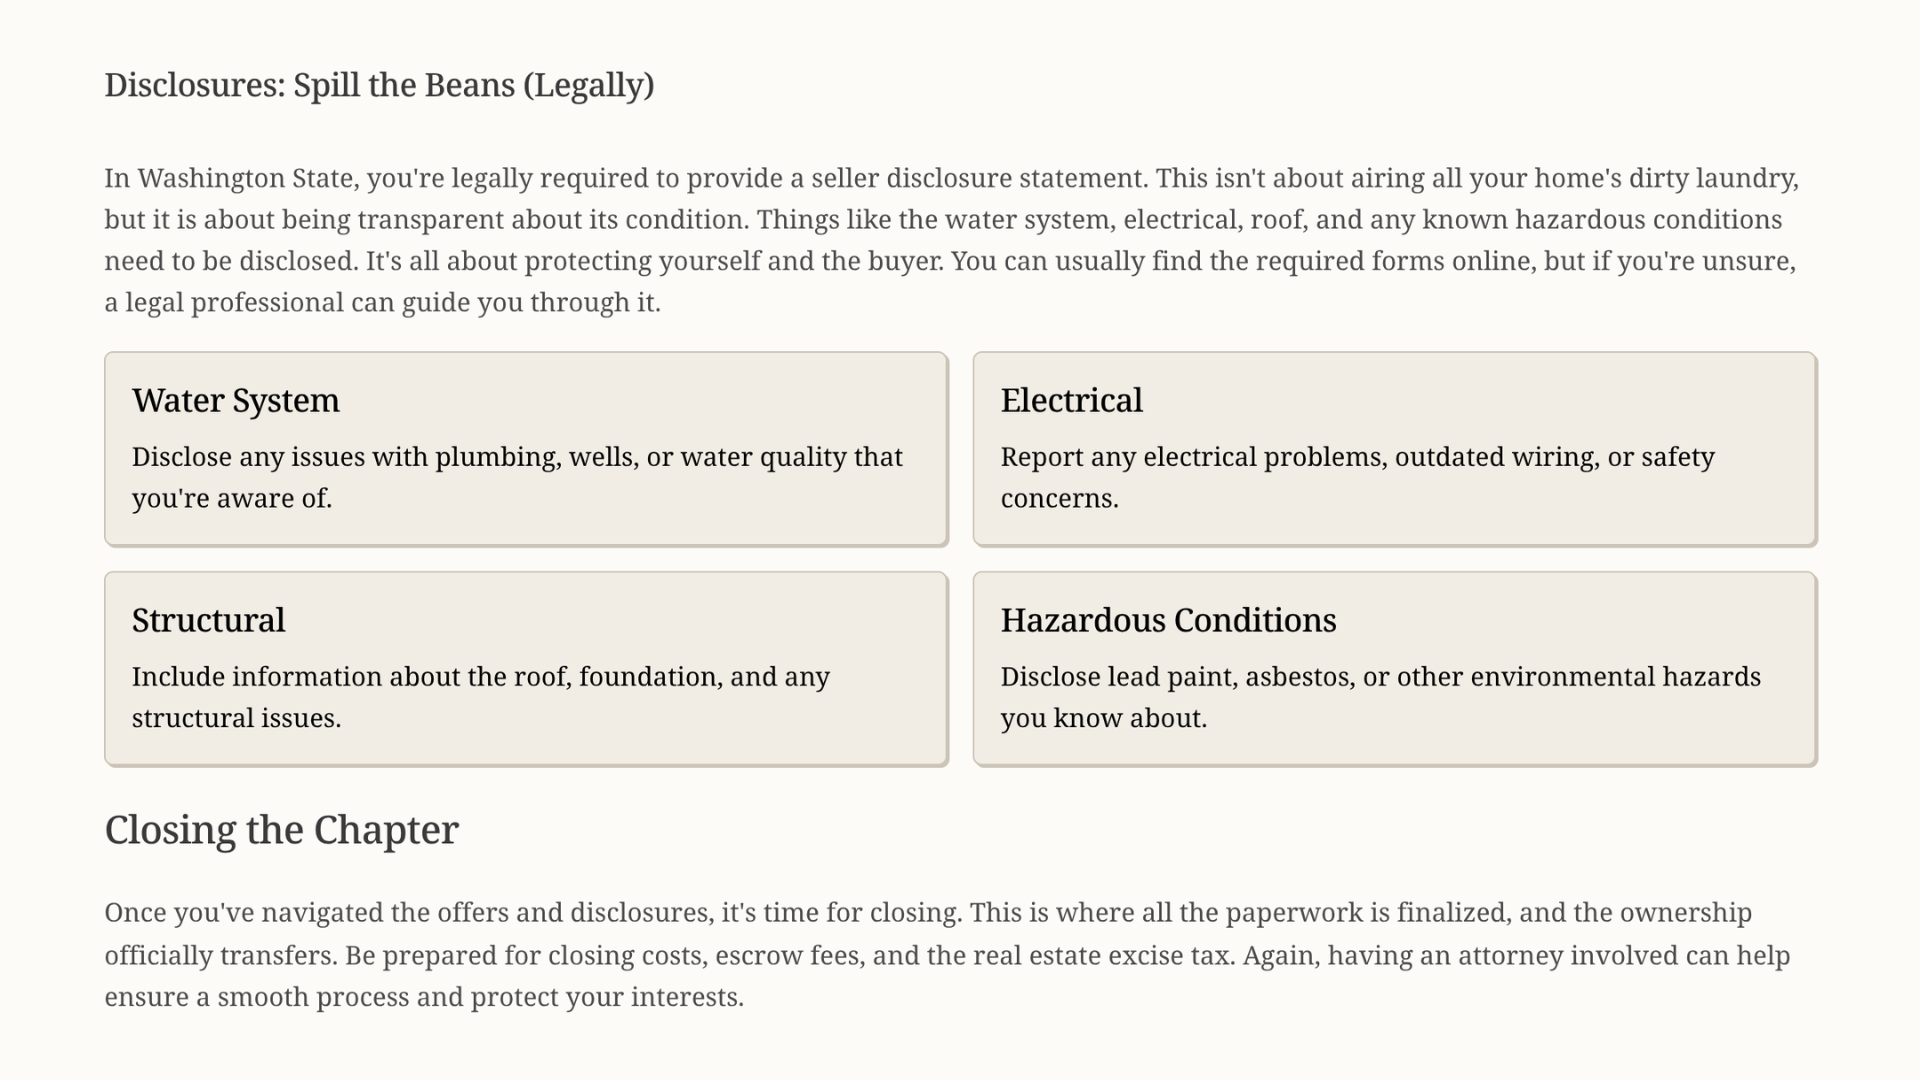This screenshot has height=1080, width=1920.
Task: Click 'structural issues.' line in Structural card
Action: [x=236, y=718]
